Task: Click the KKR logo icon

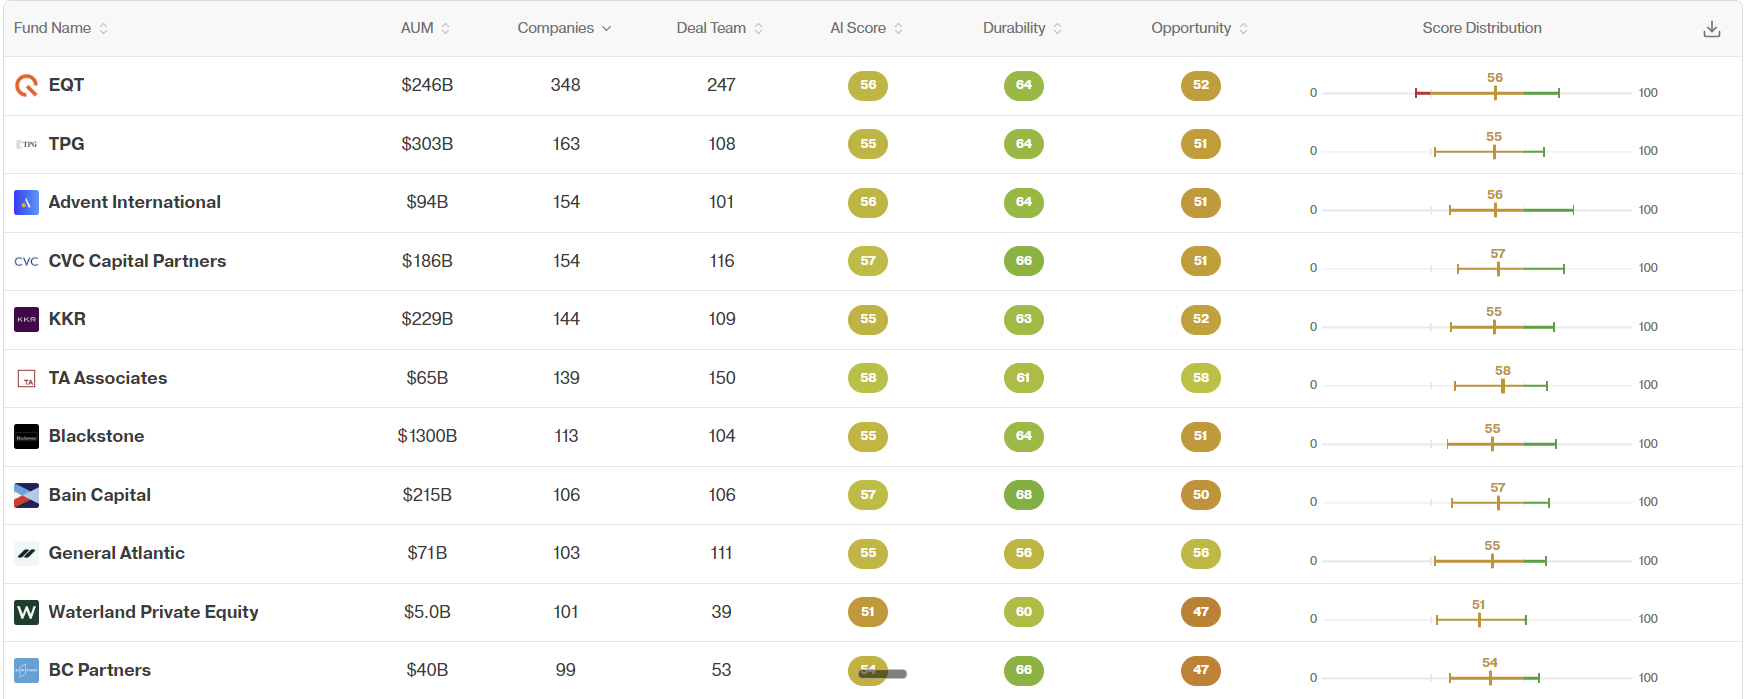Action: coord(27,320)
